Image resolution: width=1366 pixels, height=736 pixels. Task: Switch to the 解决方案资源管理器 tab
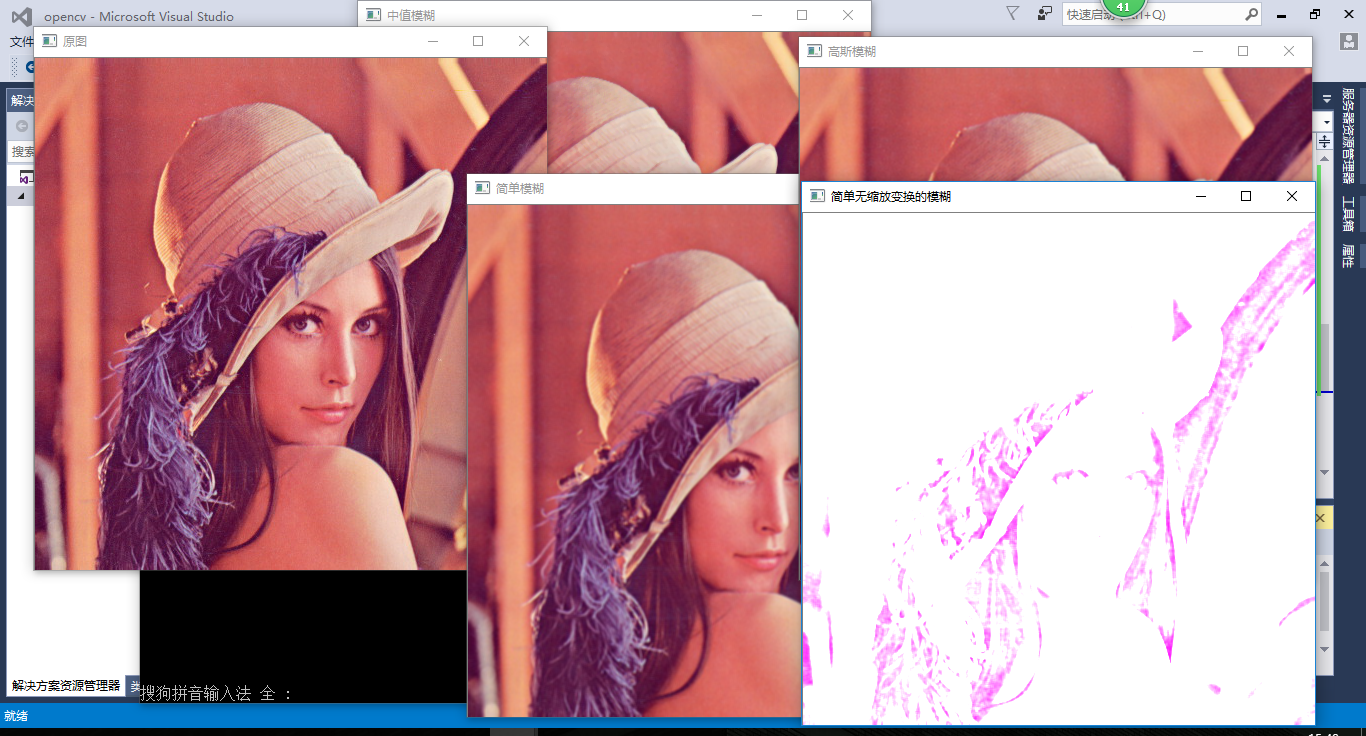[x=66, y=686]
